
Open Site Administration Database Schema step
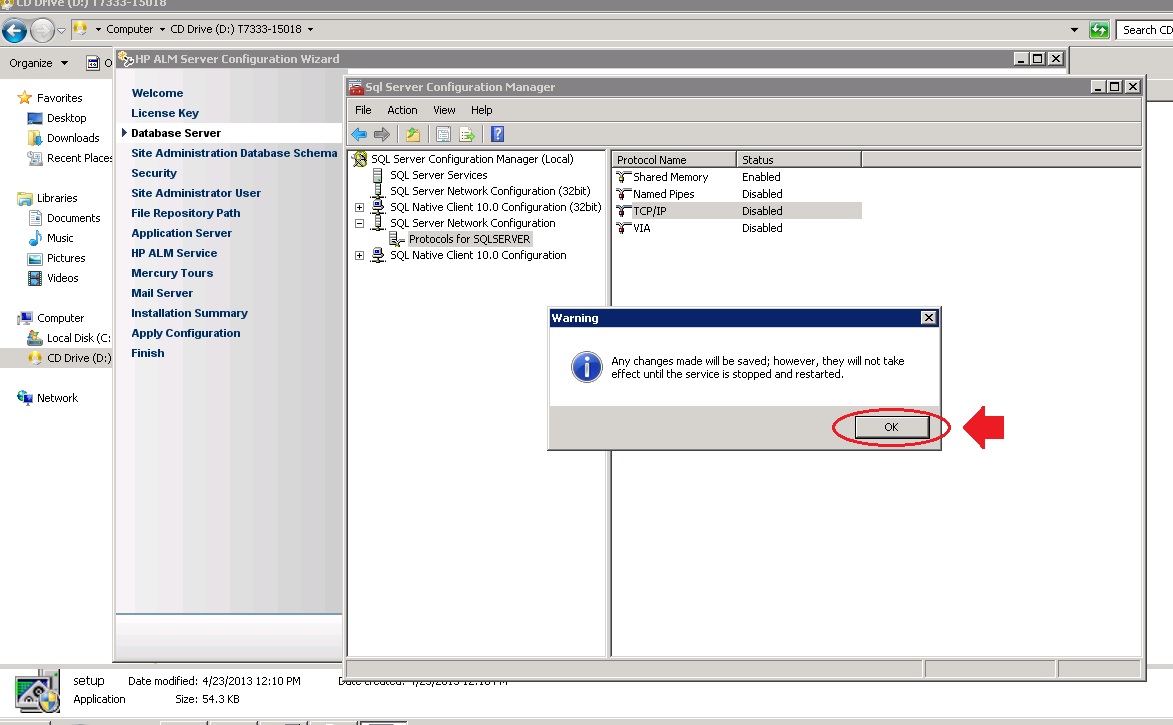[234, 153]
